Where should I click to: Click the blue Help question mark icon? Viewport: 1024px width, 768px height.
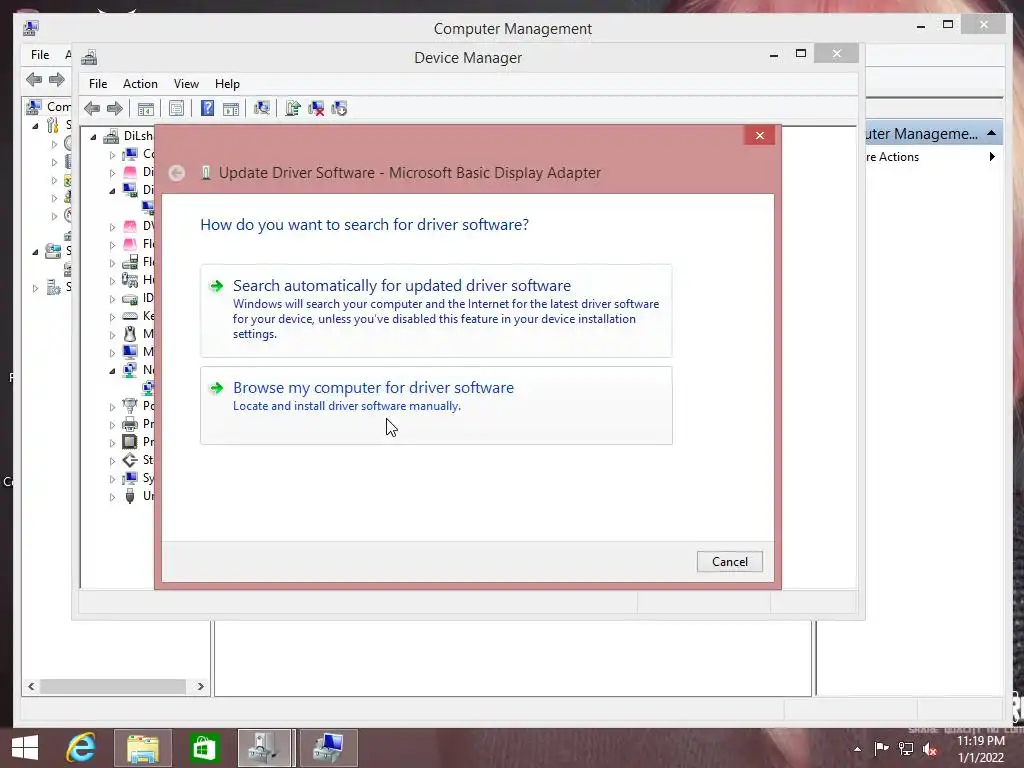pos(207,108)
